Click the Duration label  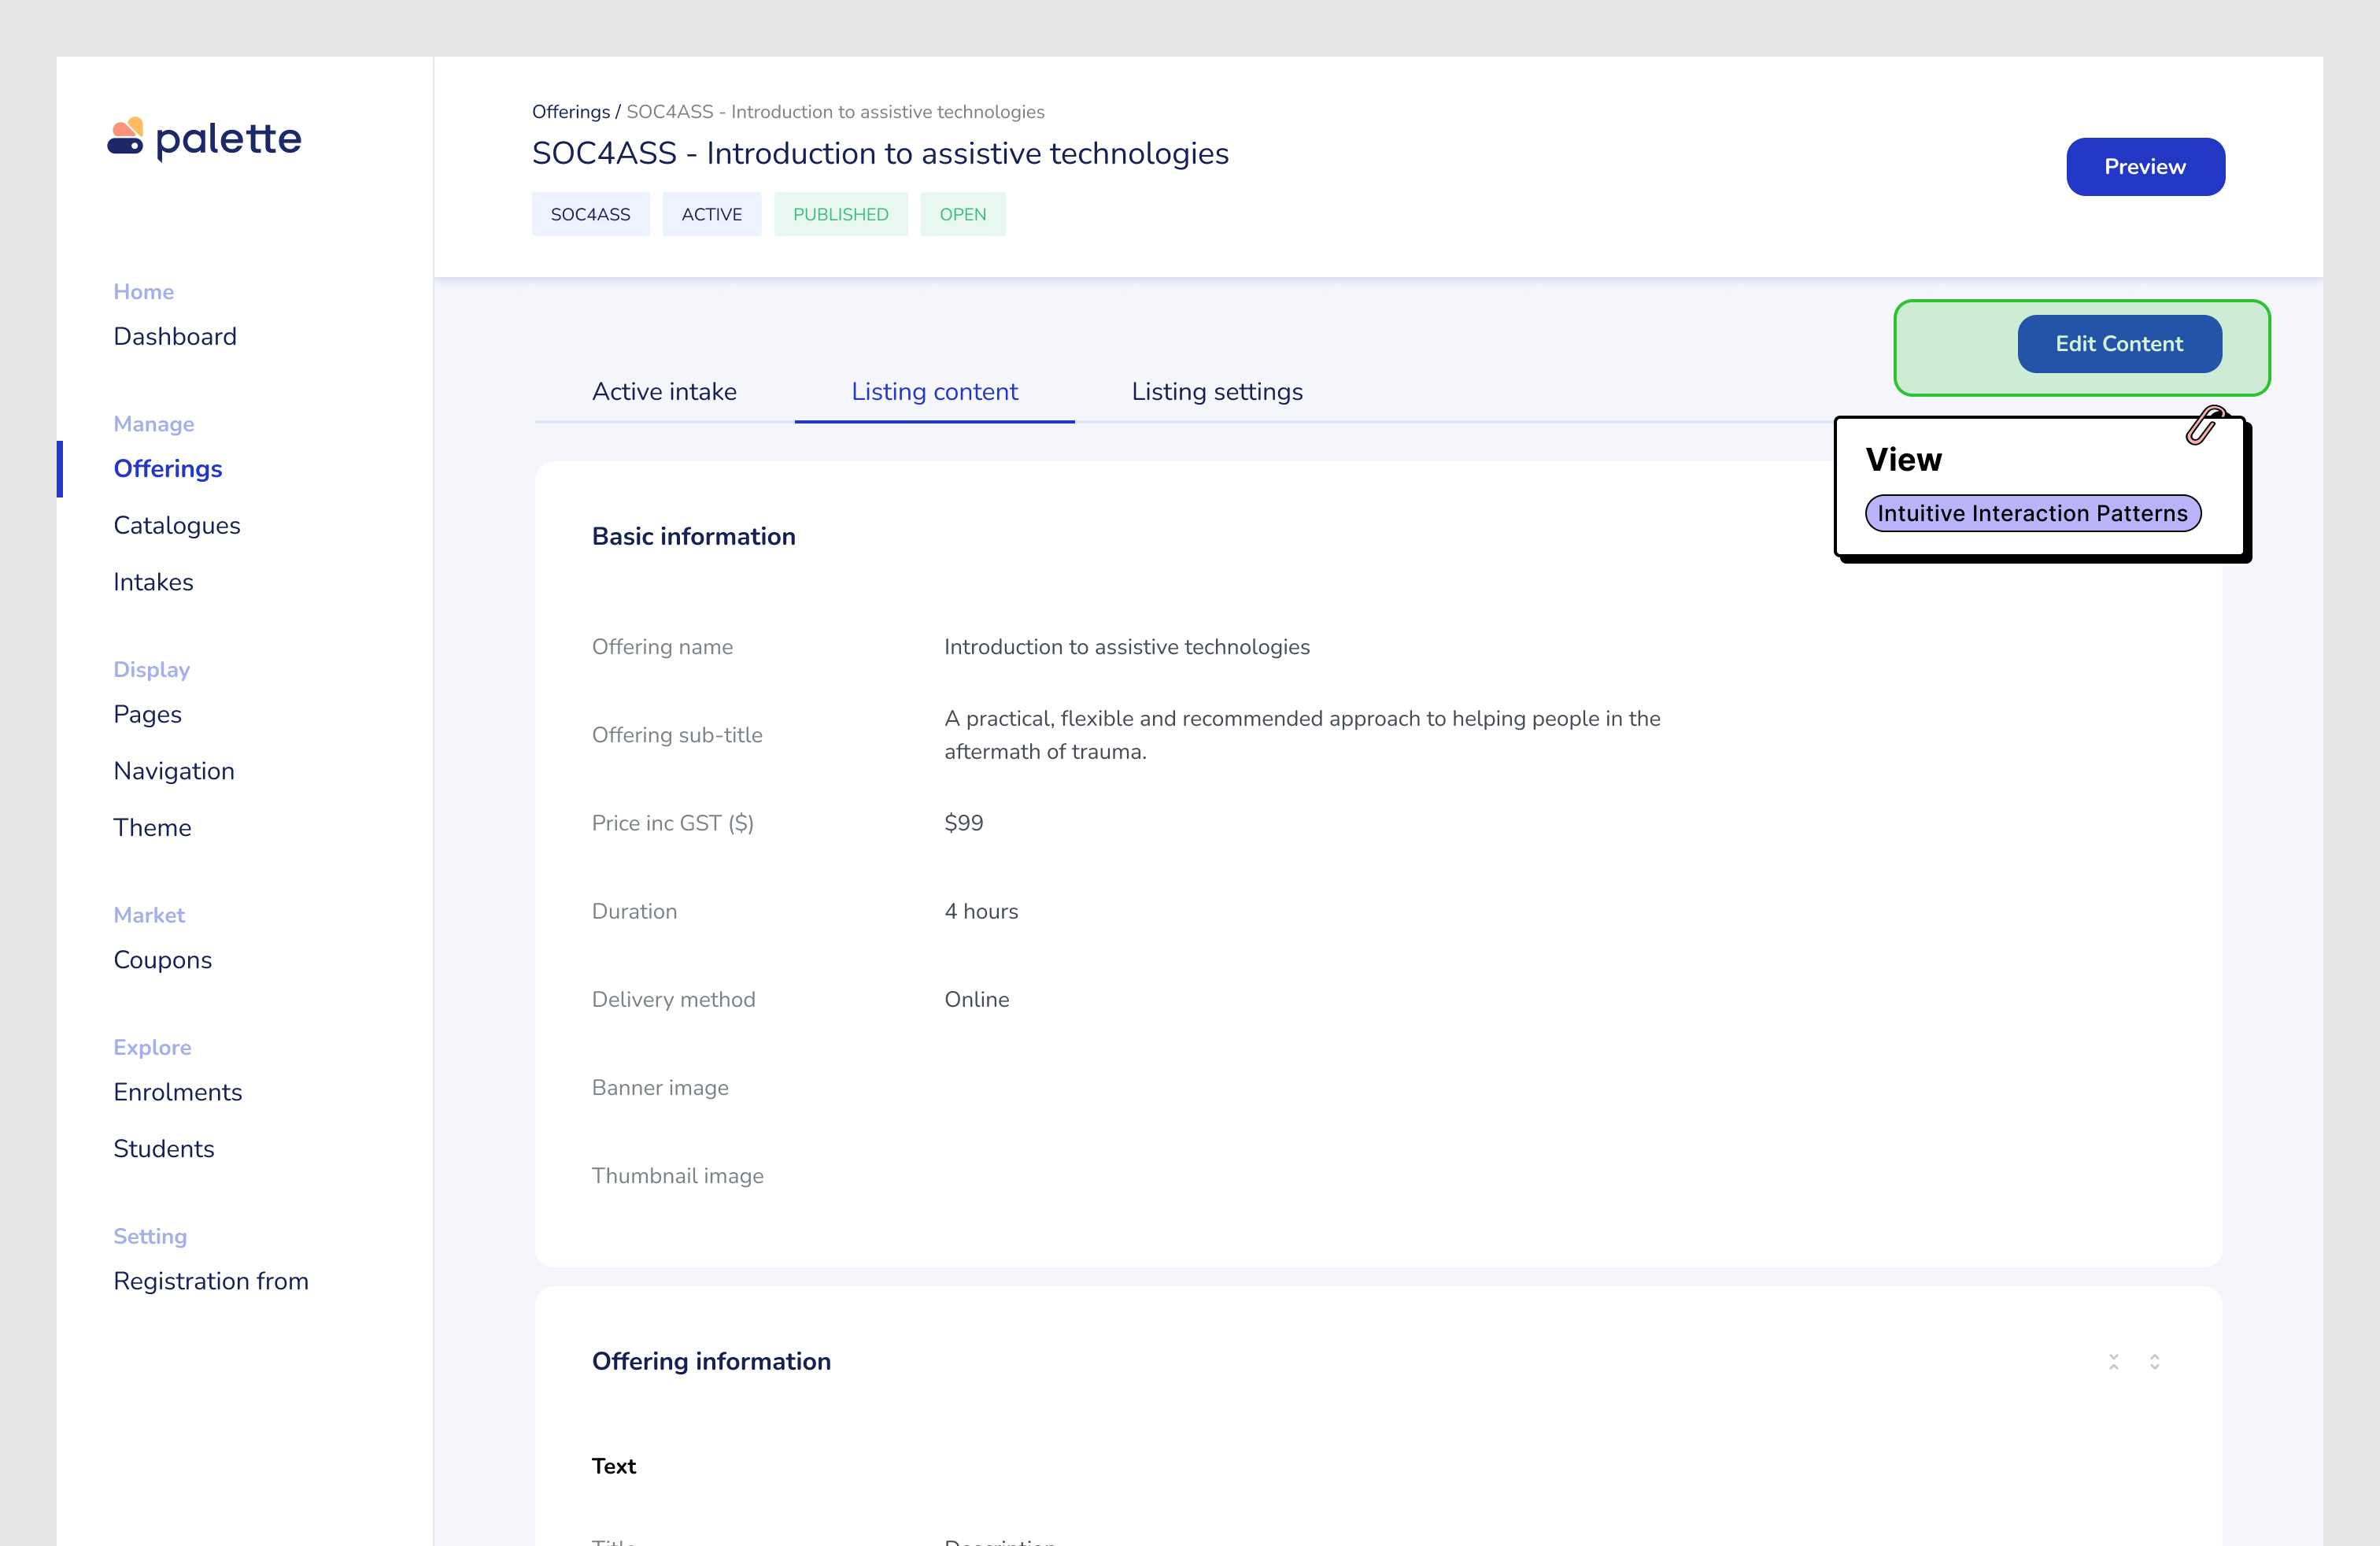[634, 911]
